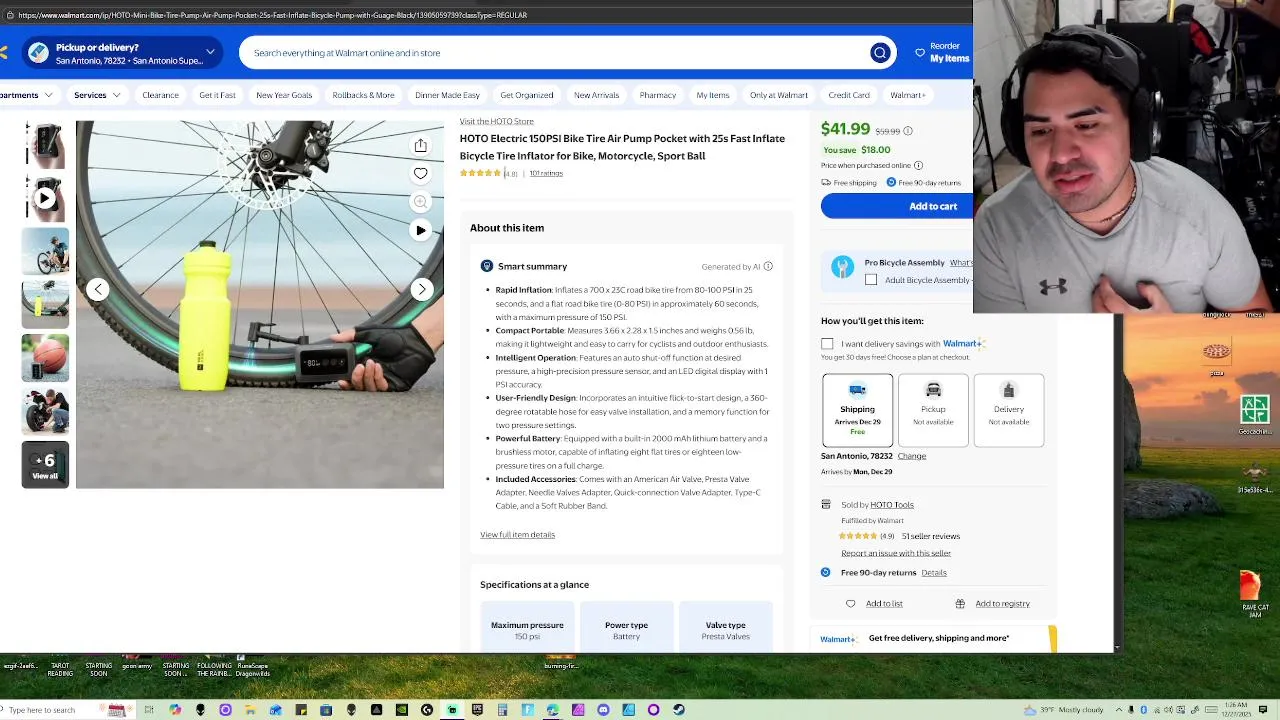The image size is (1280, 720).
Task: Open the Credit Card nav item
Action: click(x=848, y=95)
